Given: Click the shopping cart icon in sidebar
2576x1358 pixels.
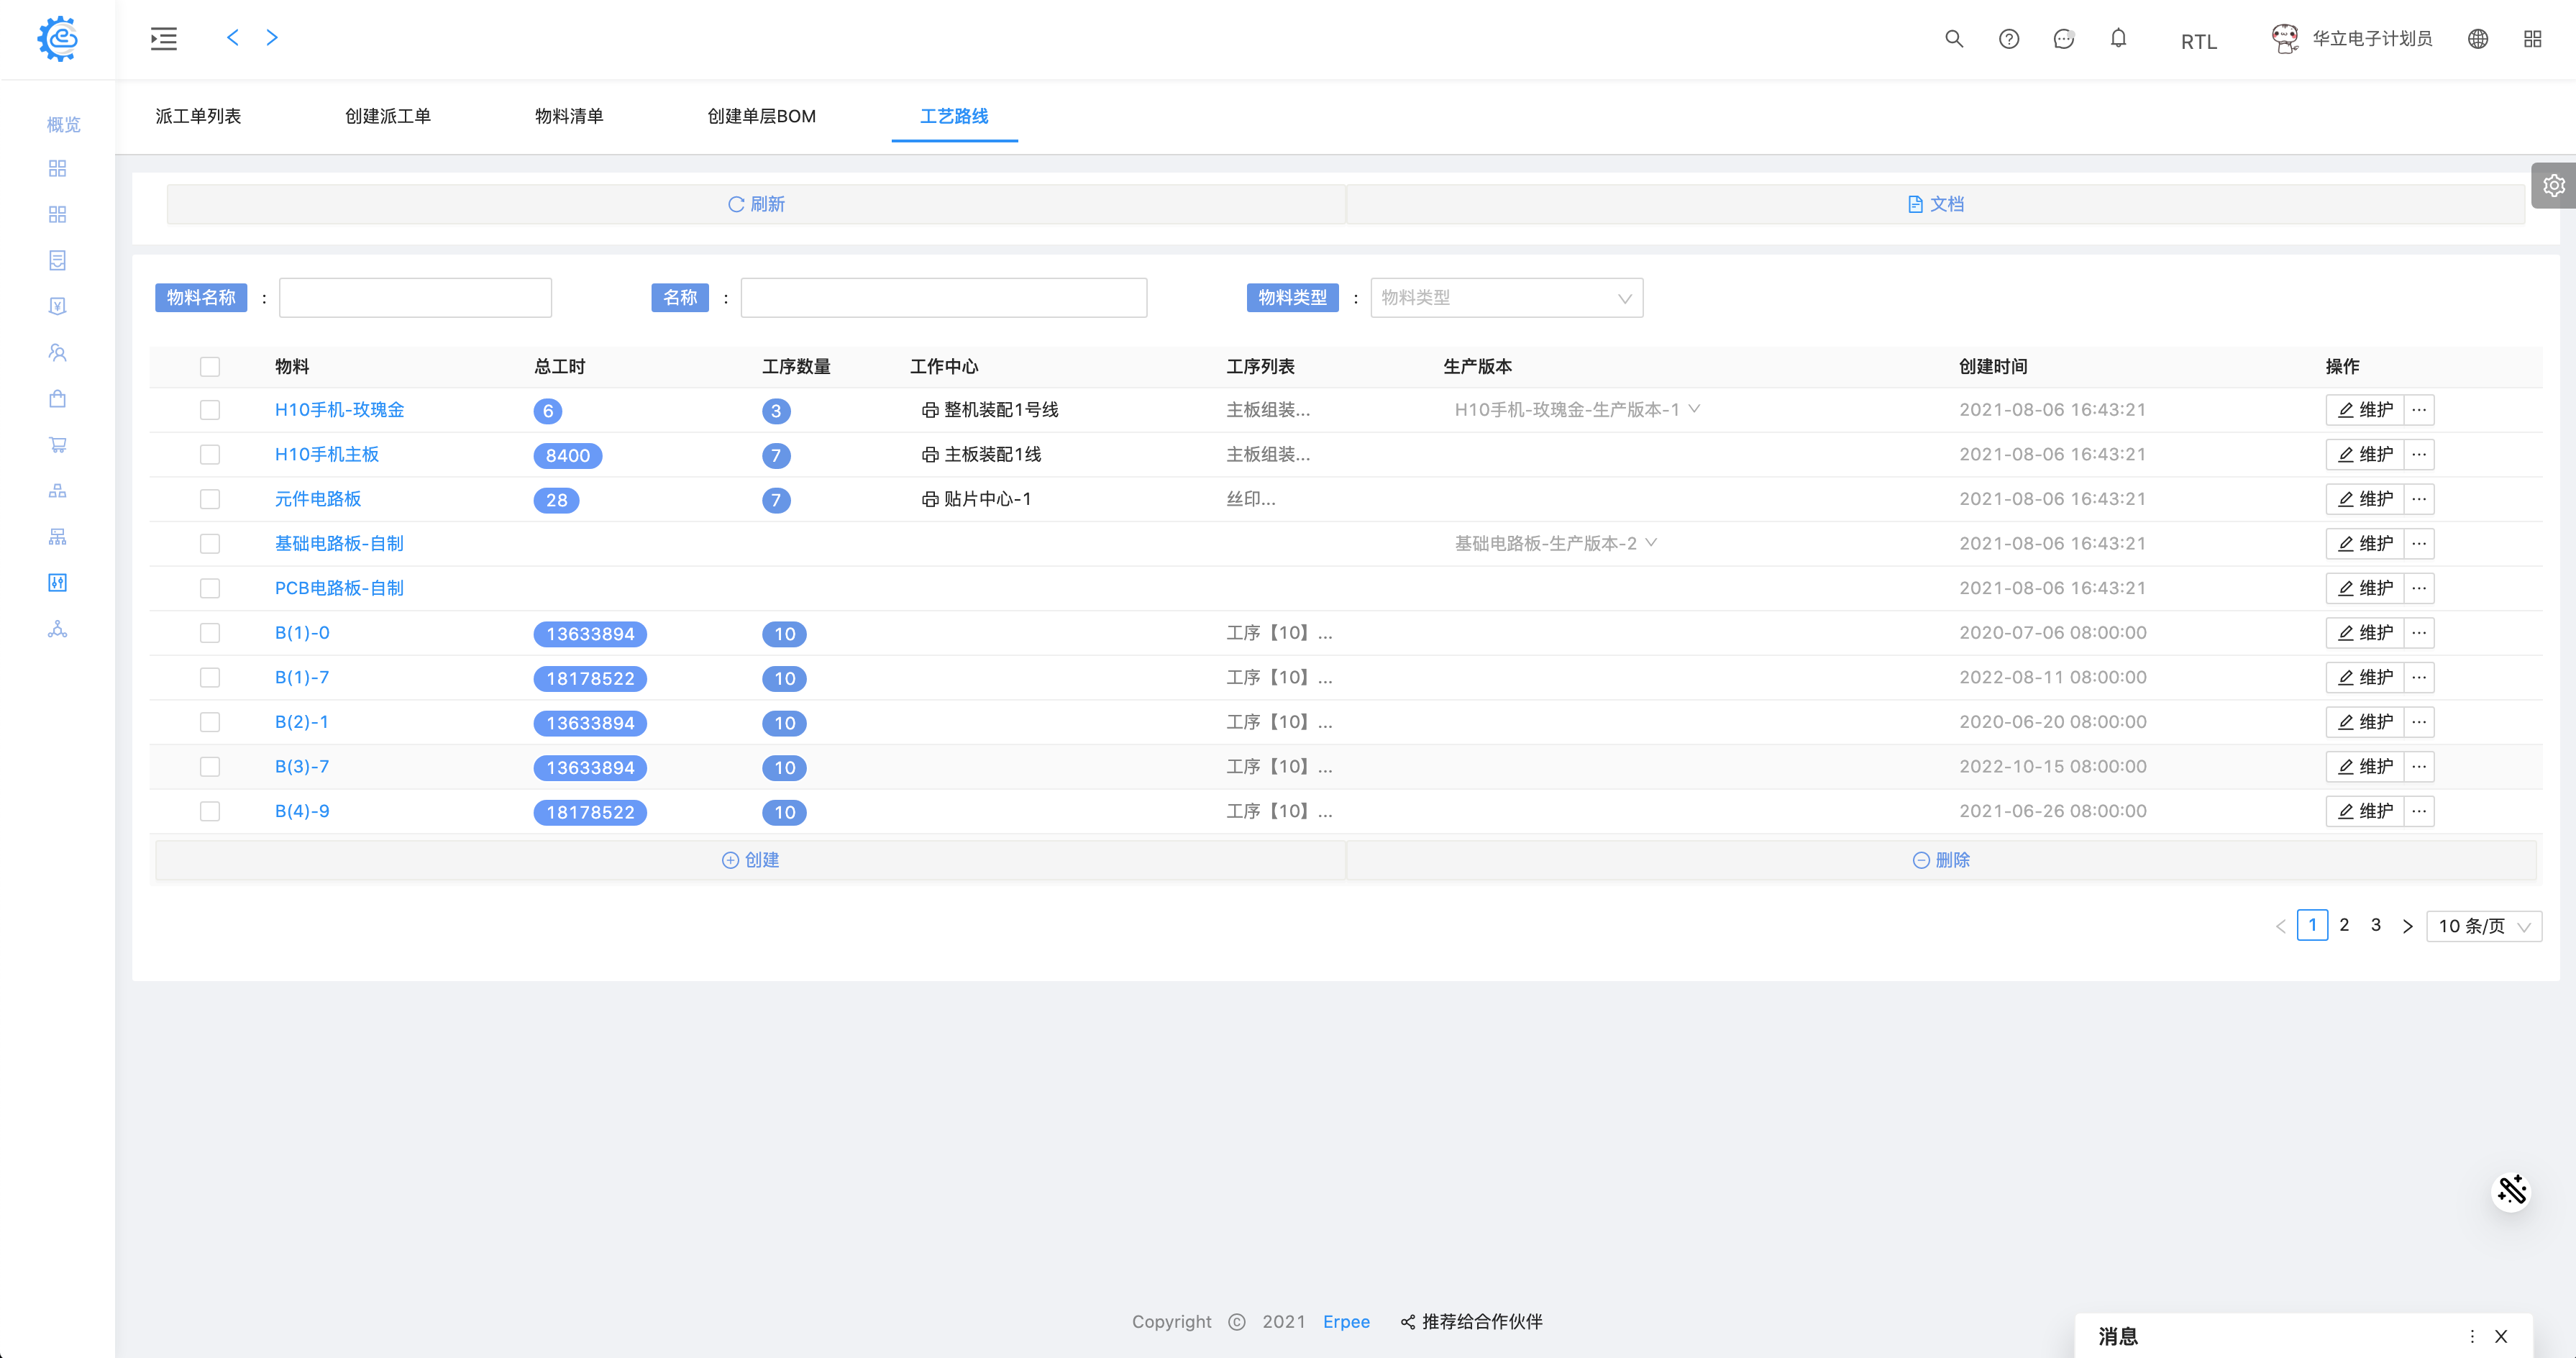Looking at the screenshot, I should point(58,445).
